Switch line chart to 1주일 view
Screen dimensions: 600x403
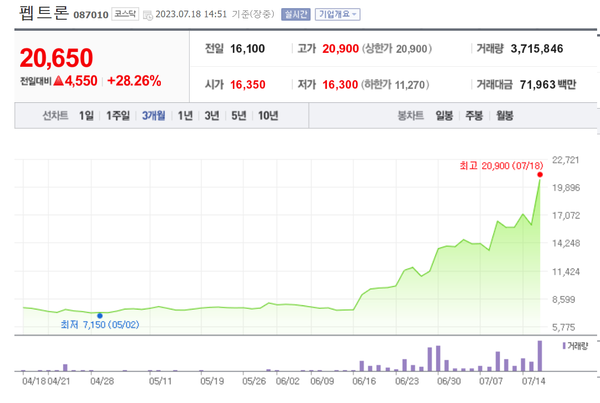pyautogui.click(x=118, y=116)
